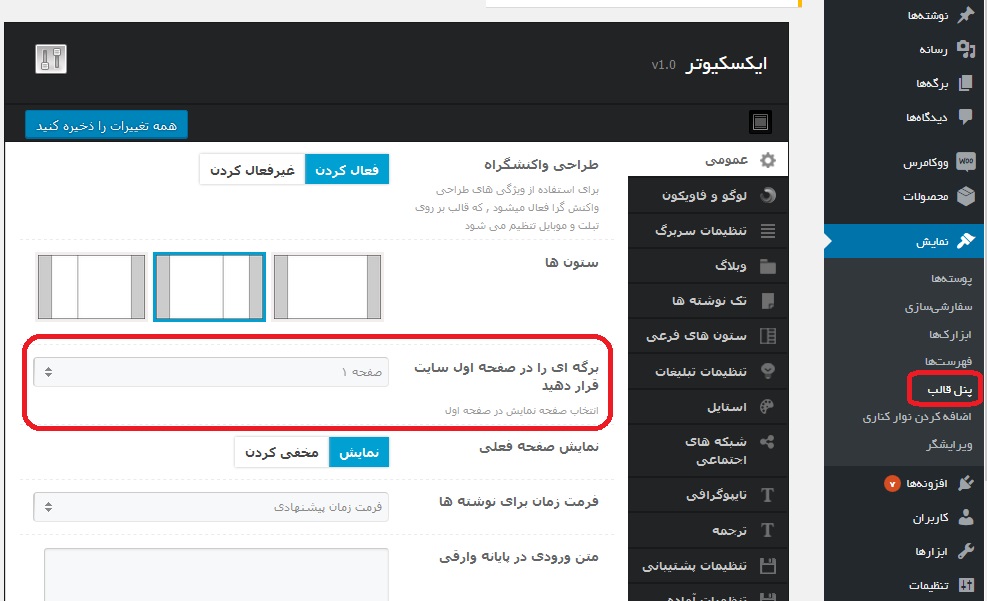Image resolution: width=987 pixels, height=601 pixels.
Task: Click the footer text input textarea
Action: tap(216, 575)
